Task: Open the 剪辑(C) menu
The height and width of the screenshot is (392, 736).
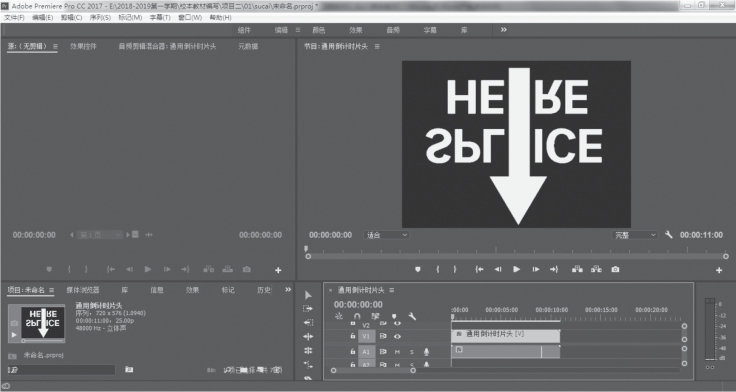Action: pyautogui.click(x=71, y=17)
